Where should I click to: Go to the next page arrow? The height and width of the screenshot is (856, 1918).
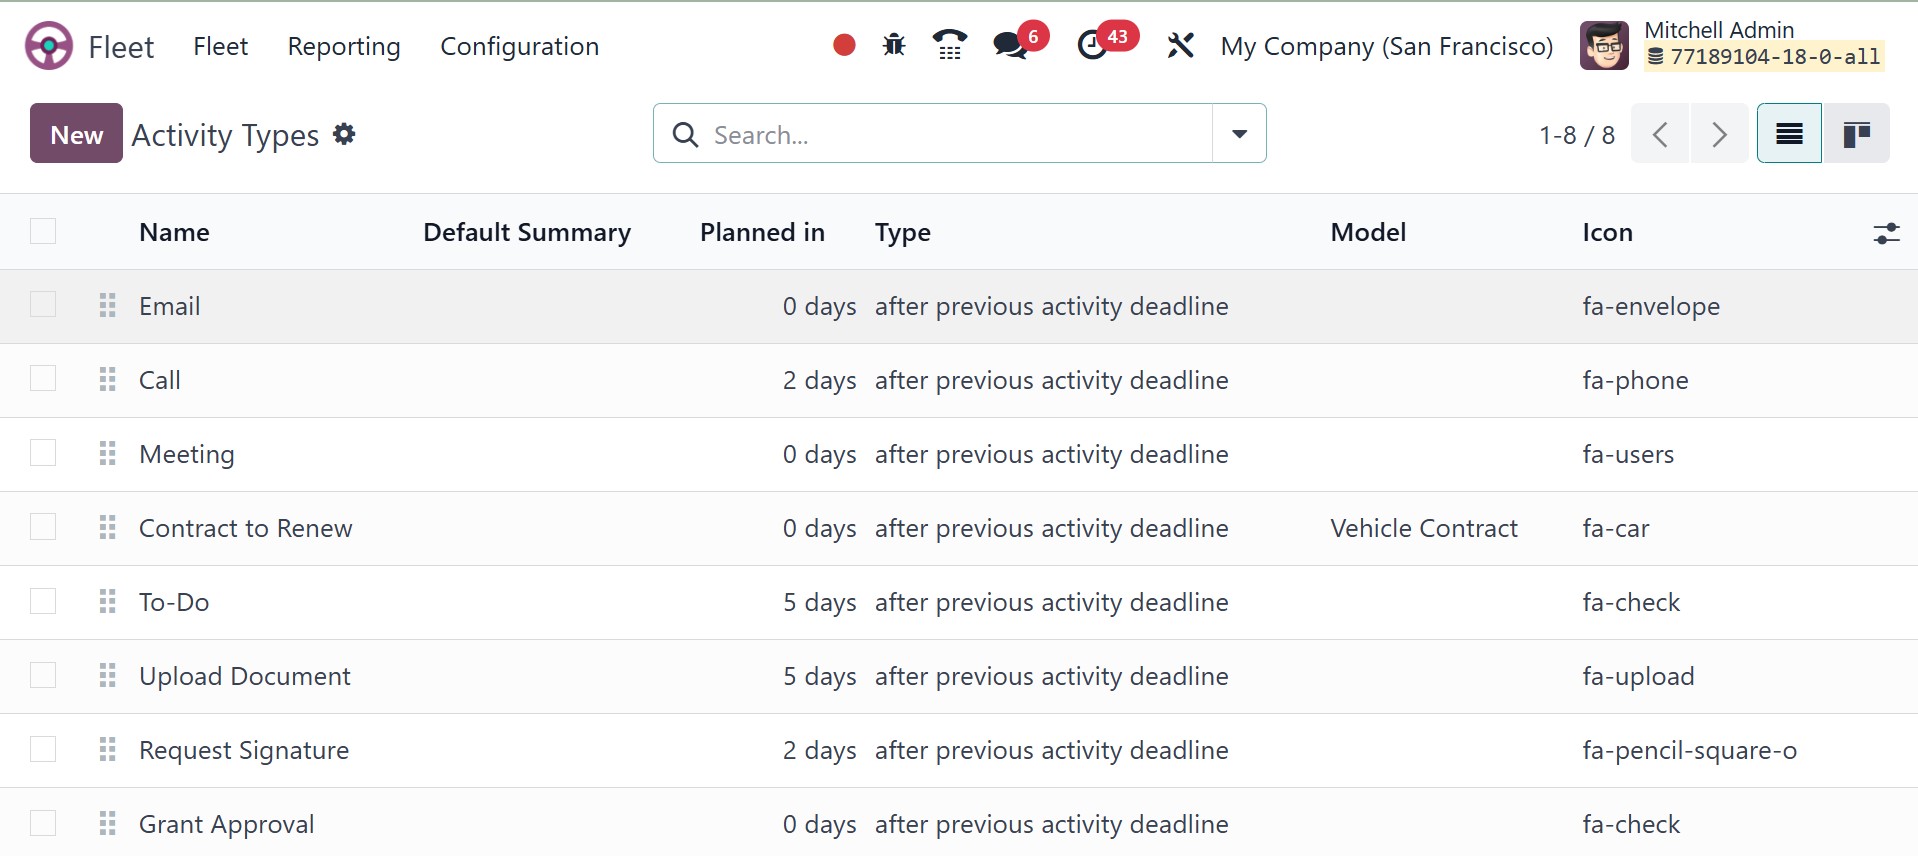[1719, 134]
